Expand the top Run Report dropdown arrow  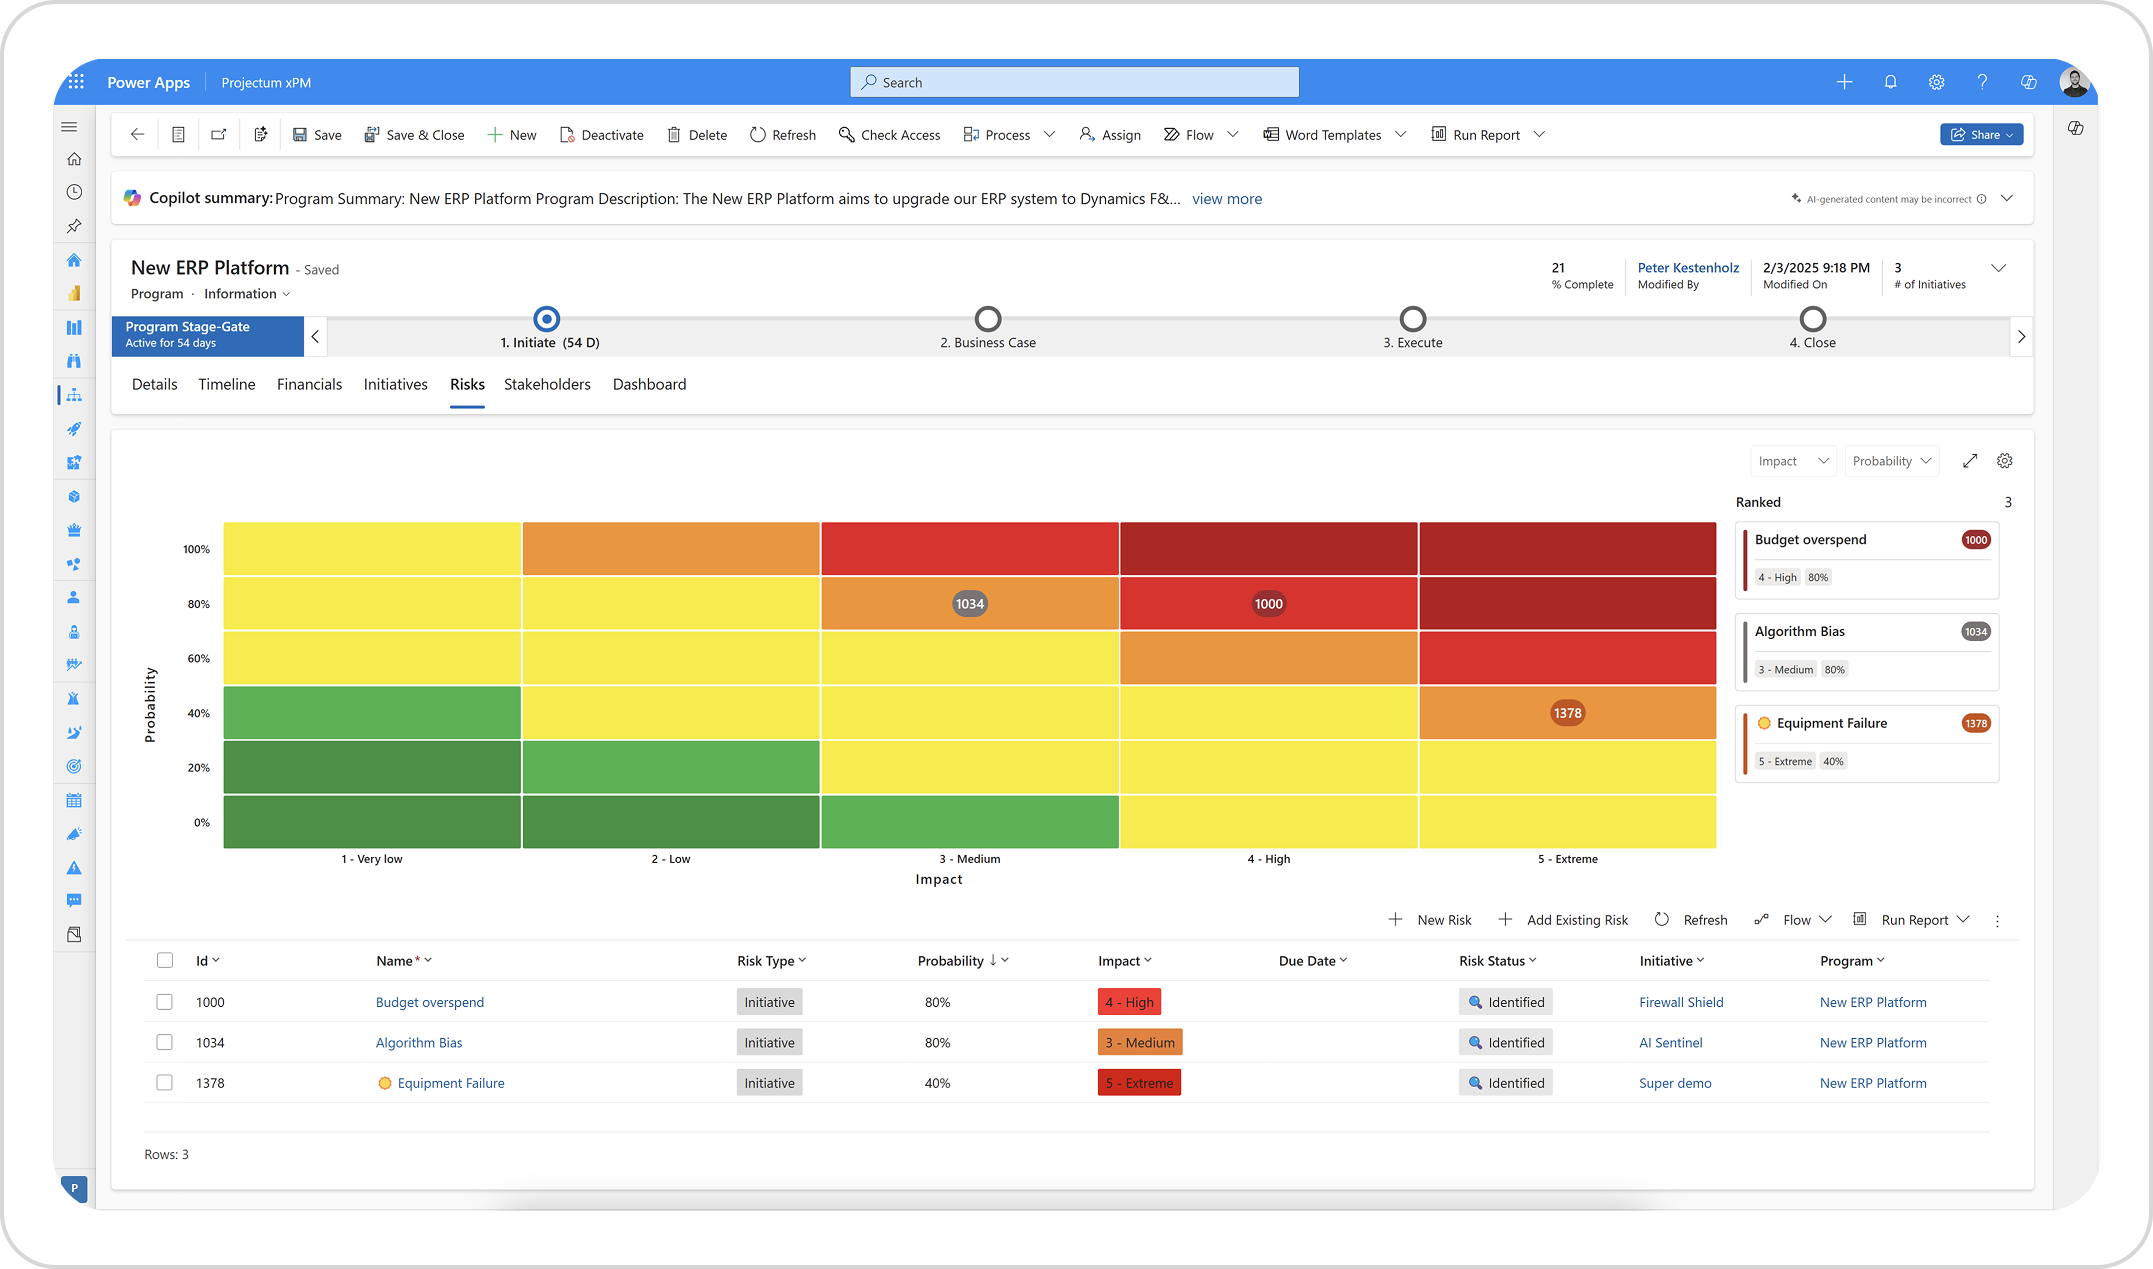pos(1539,134)
